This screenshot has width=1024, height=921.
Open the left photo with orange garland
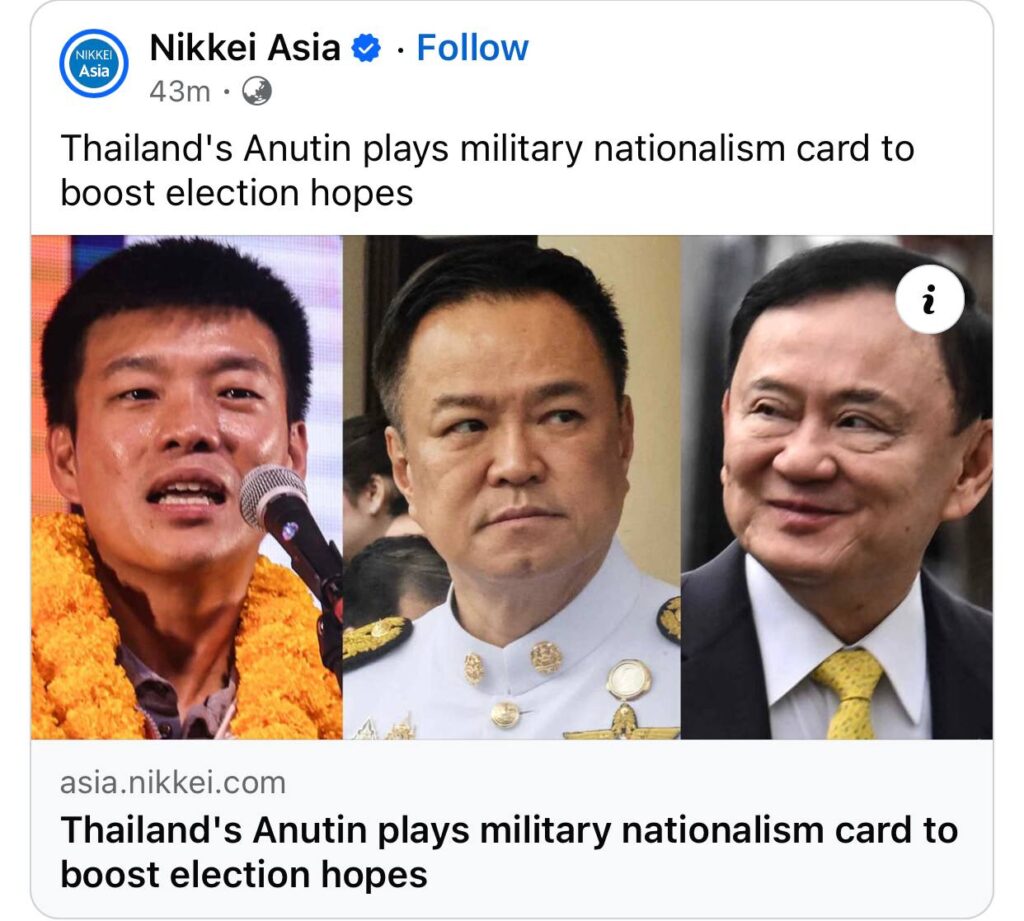click(x=187, y=487)
